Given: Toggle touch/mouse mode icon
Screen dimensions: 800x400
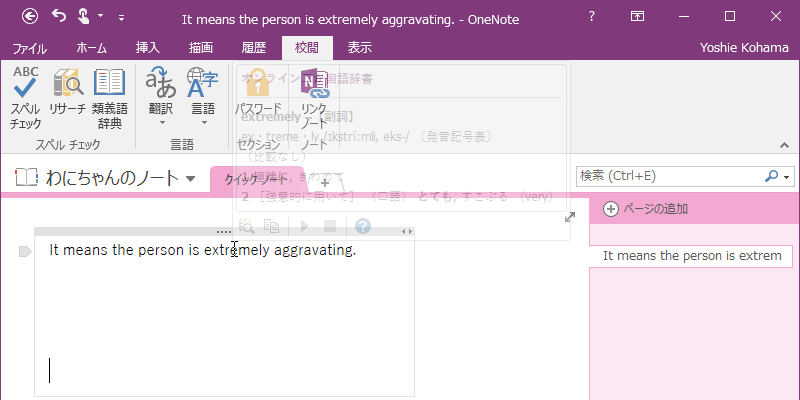Looking at the screenshot, I should (83, 16).
